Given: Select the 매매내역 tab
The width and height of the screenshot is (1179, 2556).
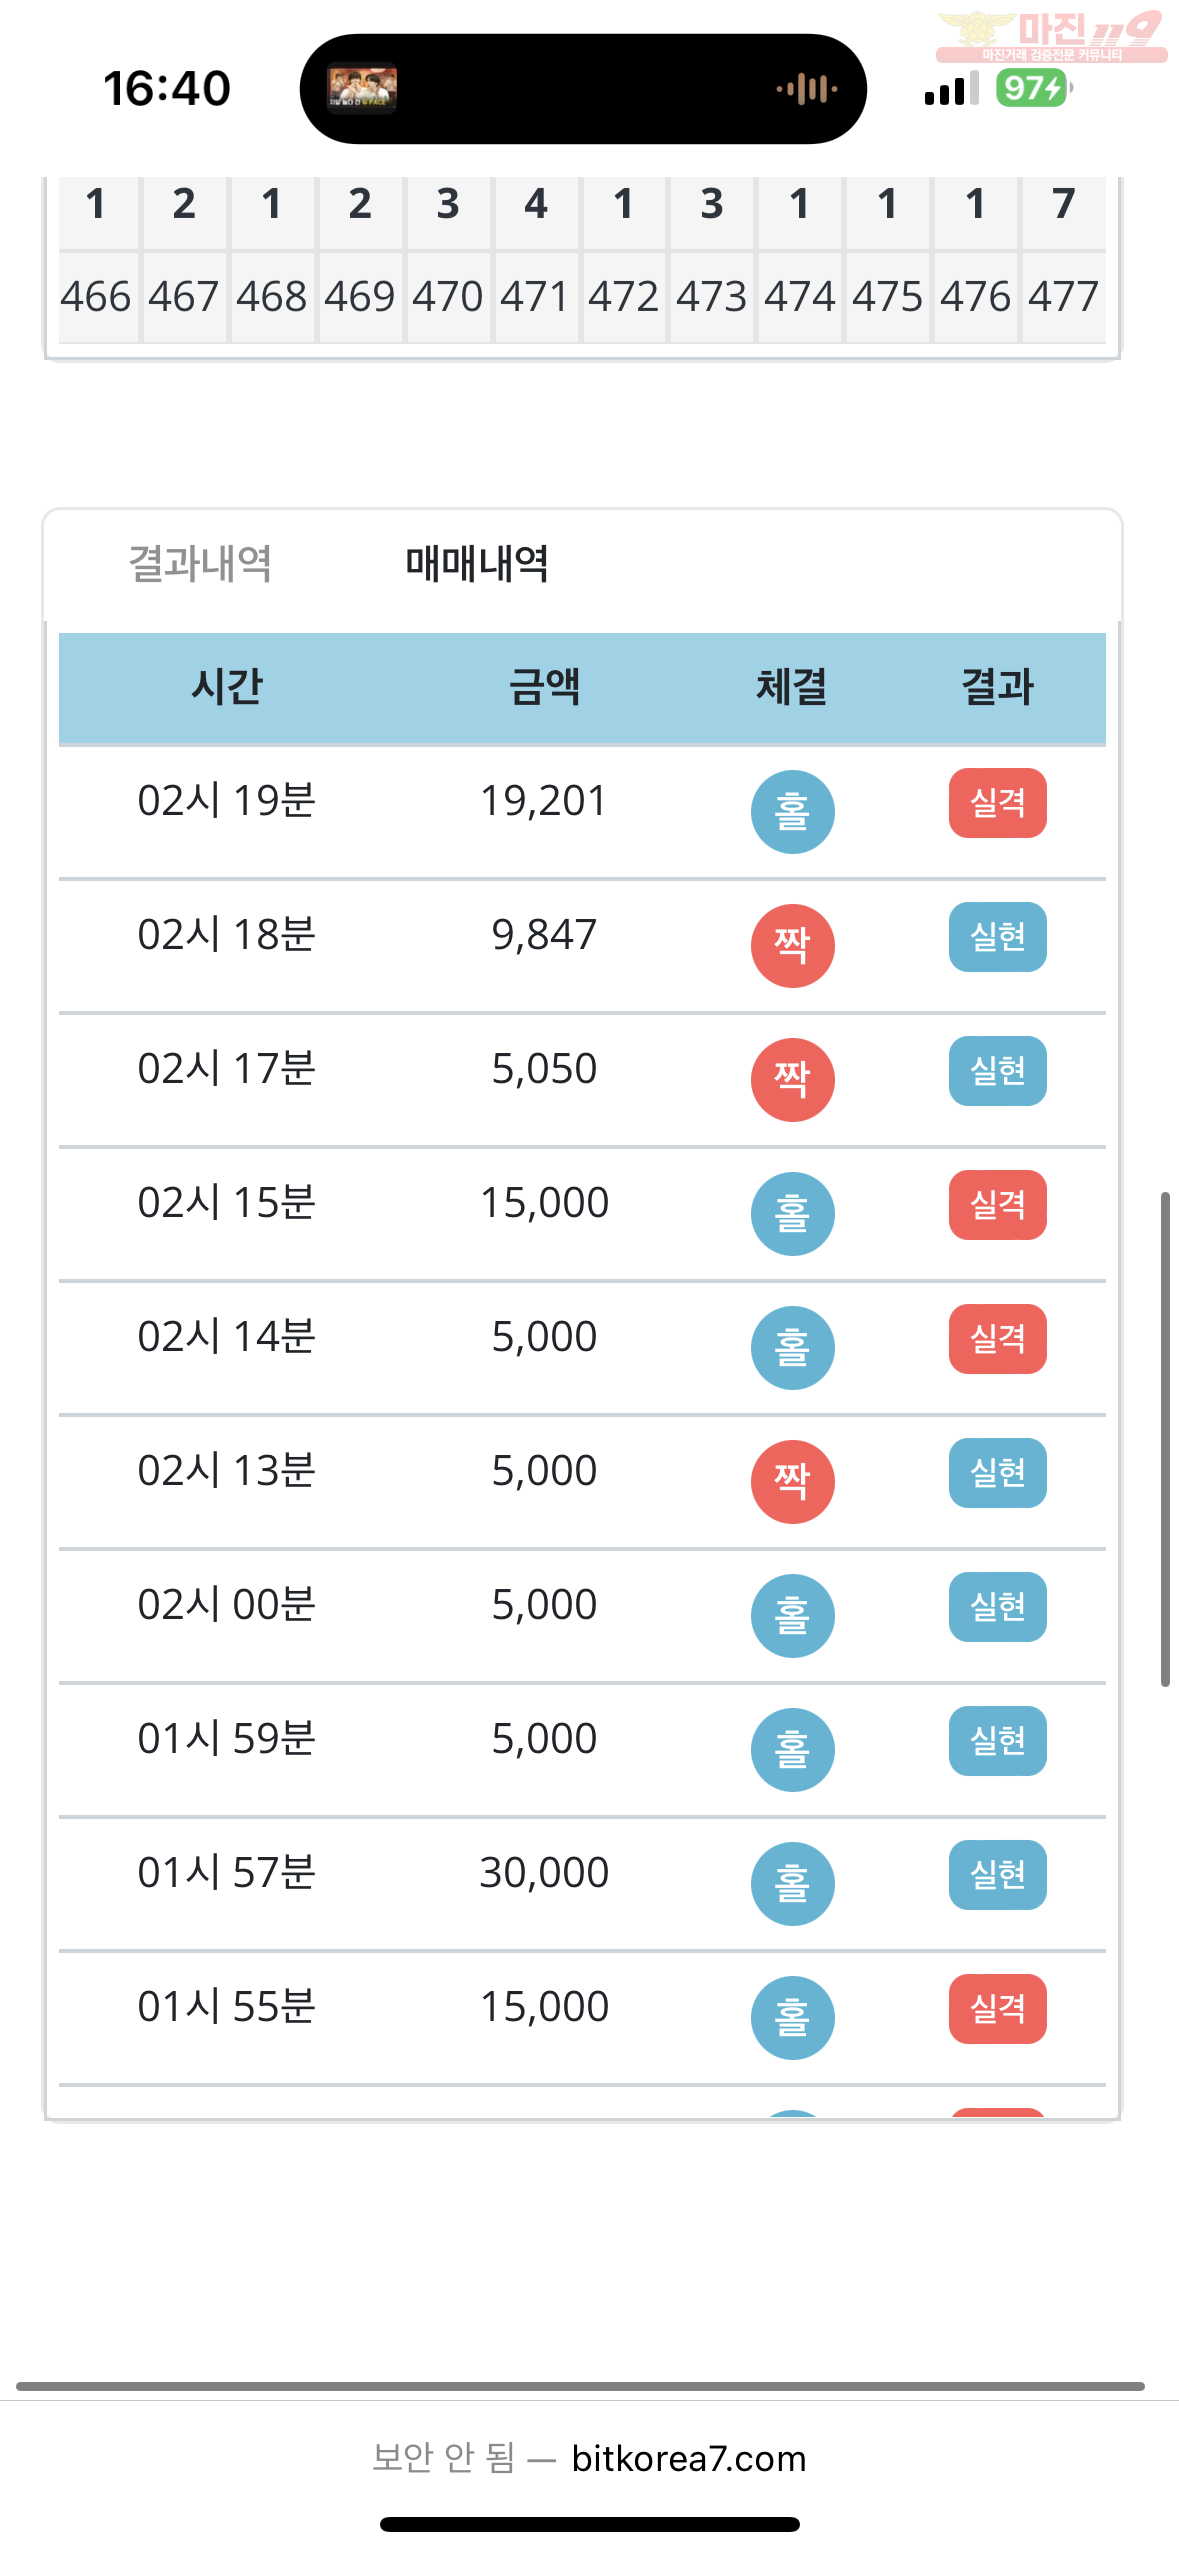Looking at the screenshot, I should tap(477, 564).
